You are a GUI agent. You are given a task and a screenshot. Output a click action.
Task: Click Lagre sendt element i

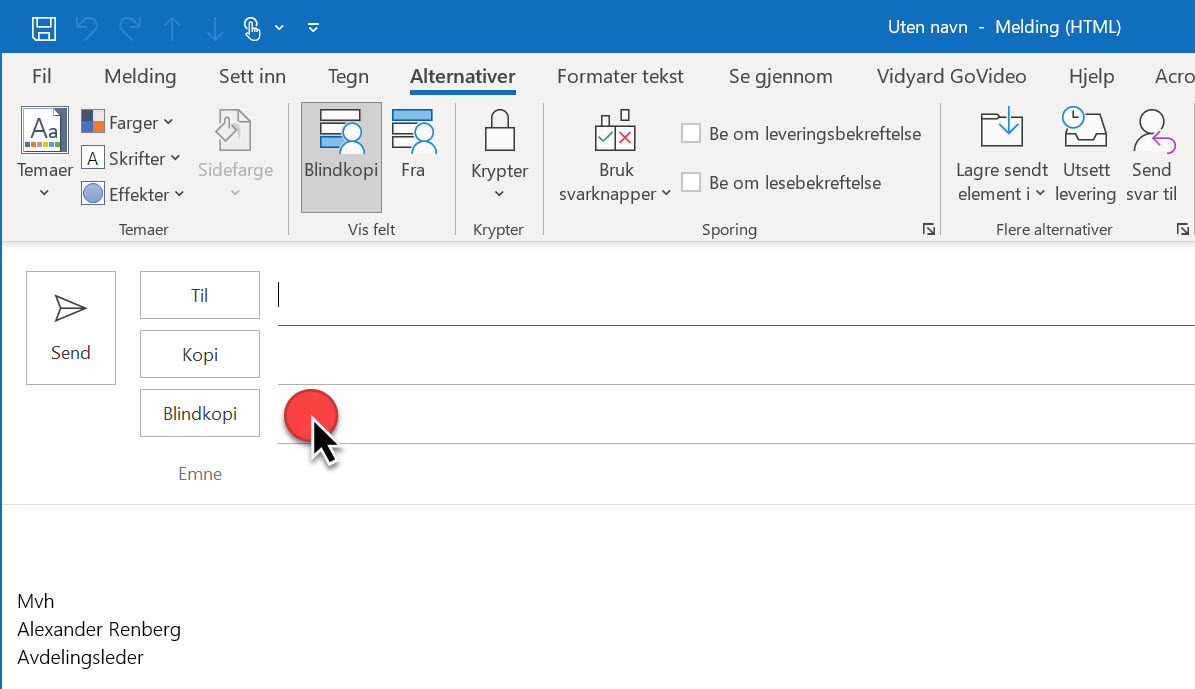pos(1000,155)
